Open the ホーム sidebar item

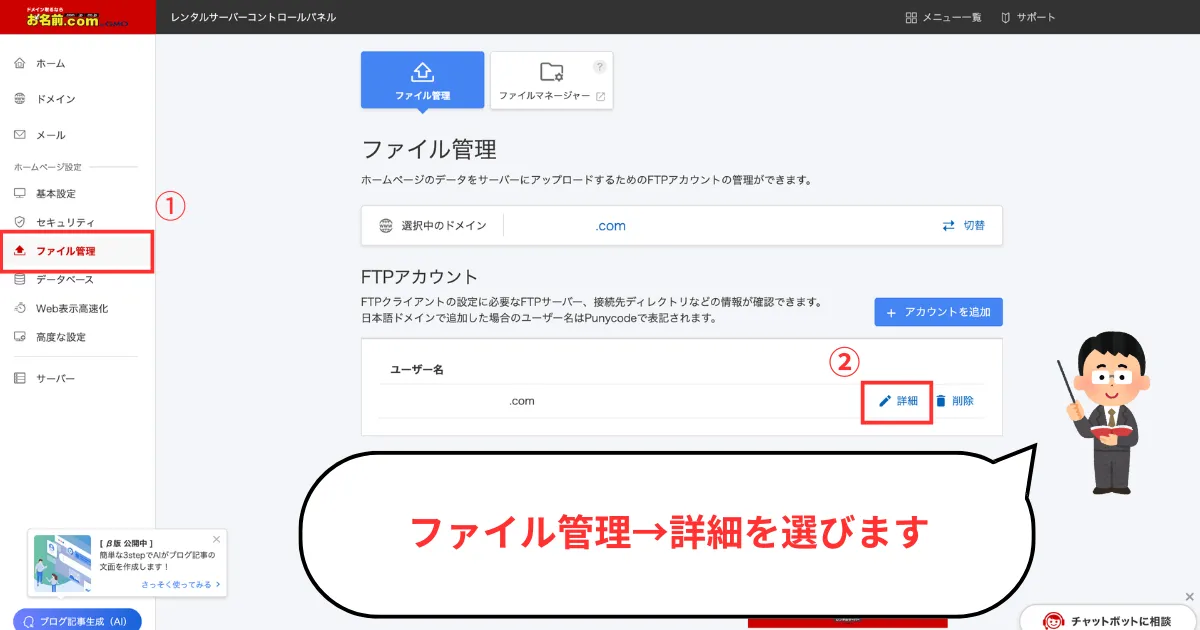pos(50,63)
